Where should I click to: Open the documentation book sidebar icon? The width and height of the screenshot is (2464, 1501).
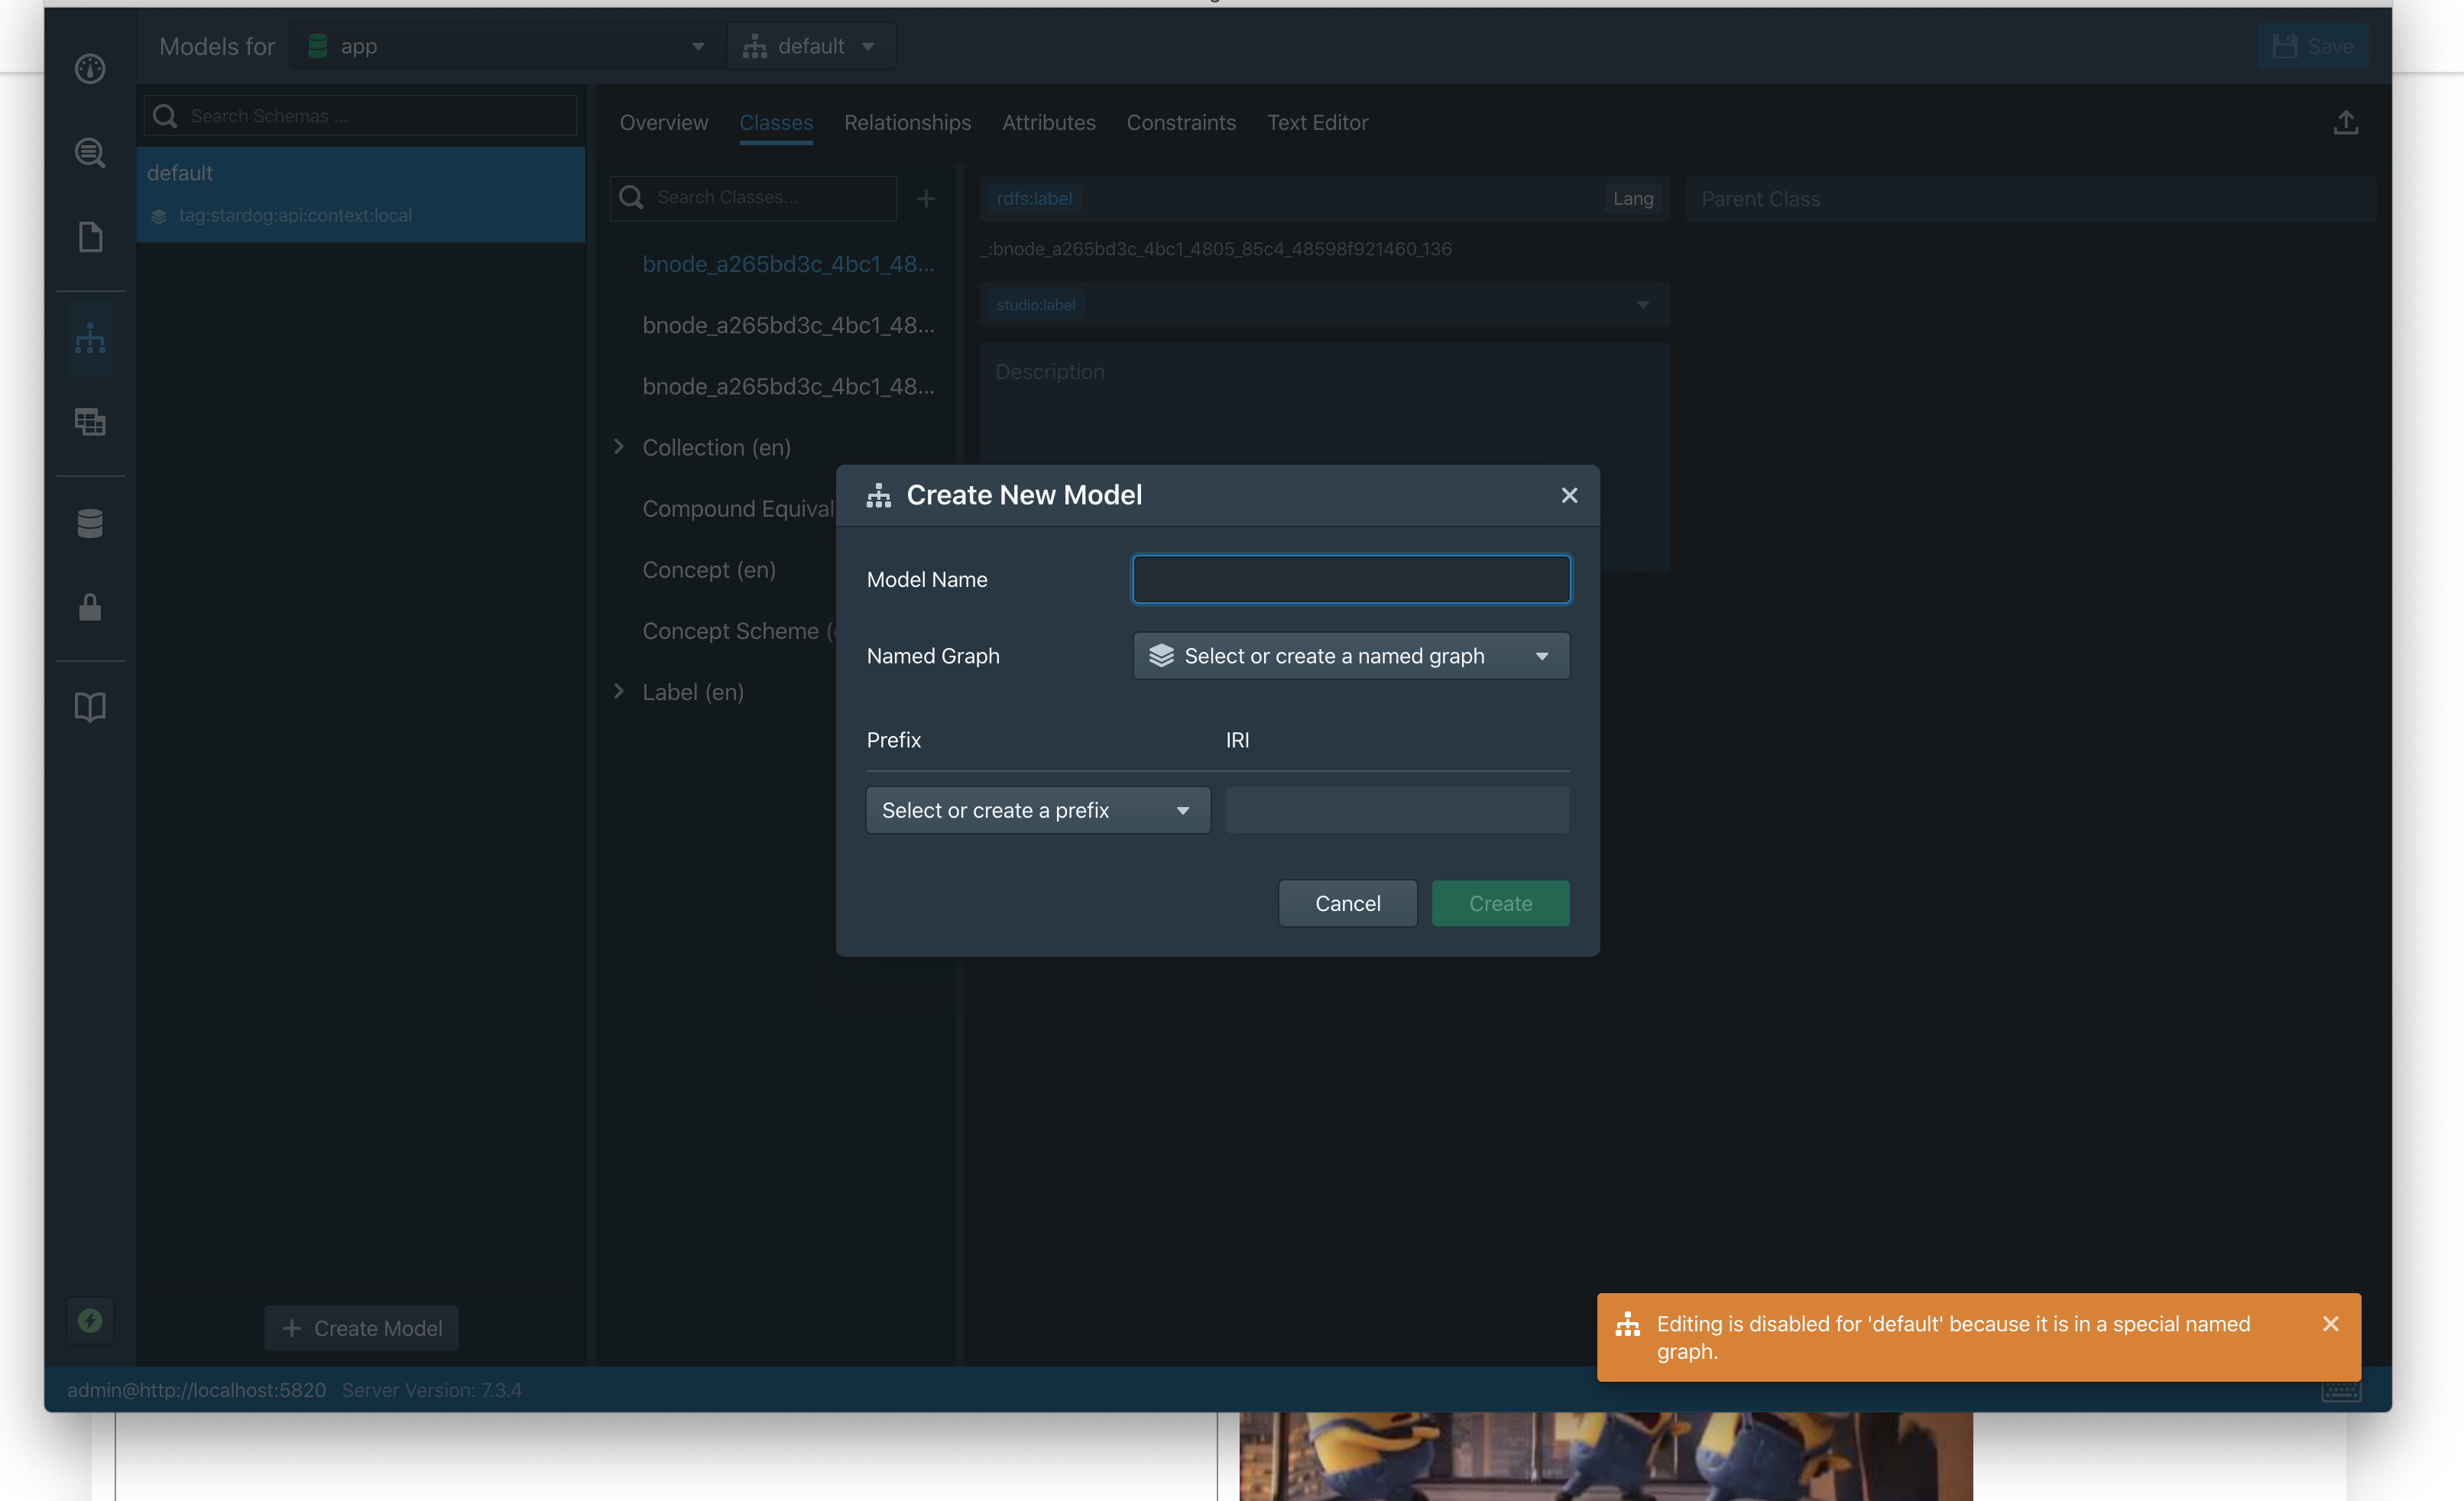click(x=90, y=707)
